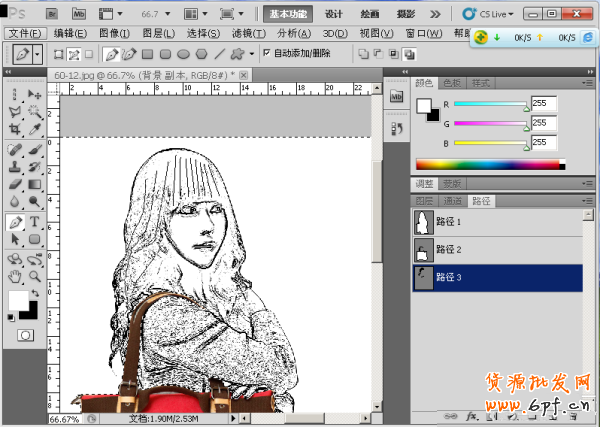The image size is (600, 427).
Task: Choose the Hand tool in the toolbox
Action: pyautogui.click(x=15, y=276)
